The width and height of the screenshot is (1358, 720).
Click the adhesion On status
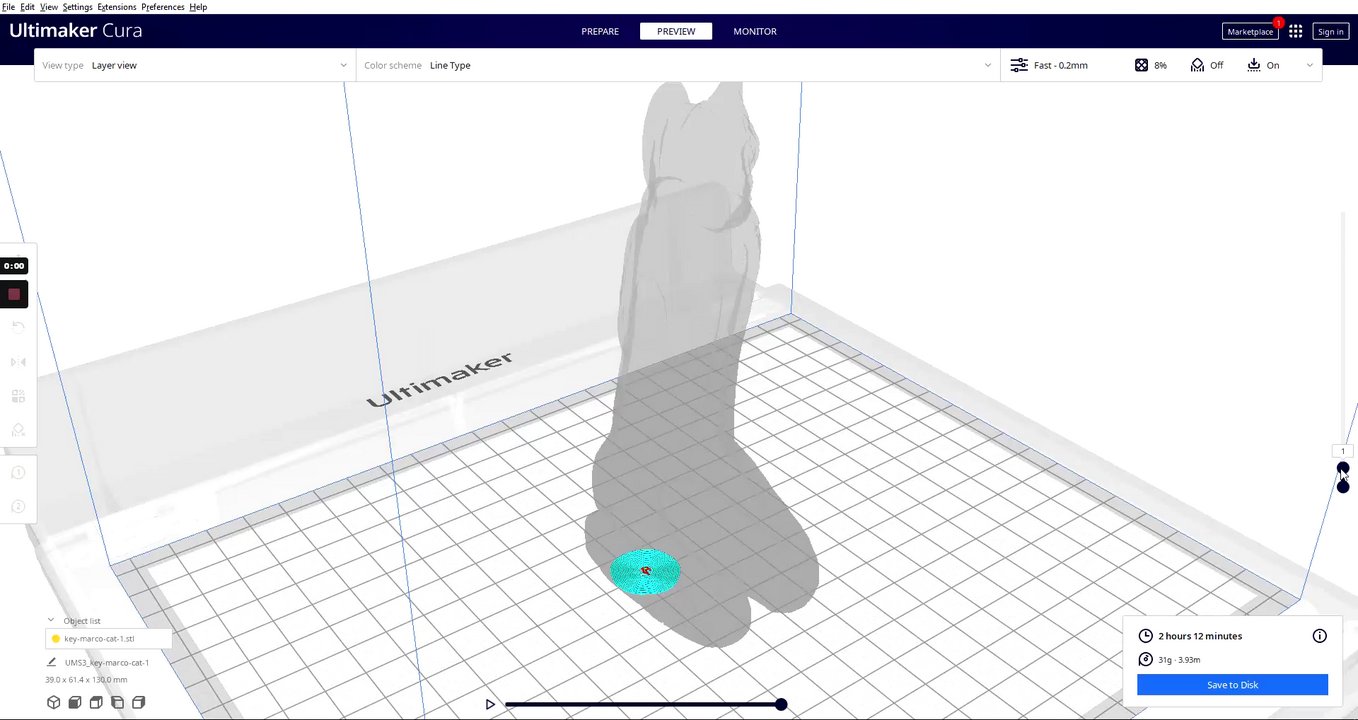[1273, 65]
